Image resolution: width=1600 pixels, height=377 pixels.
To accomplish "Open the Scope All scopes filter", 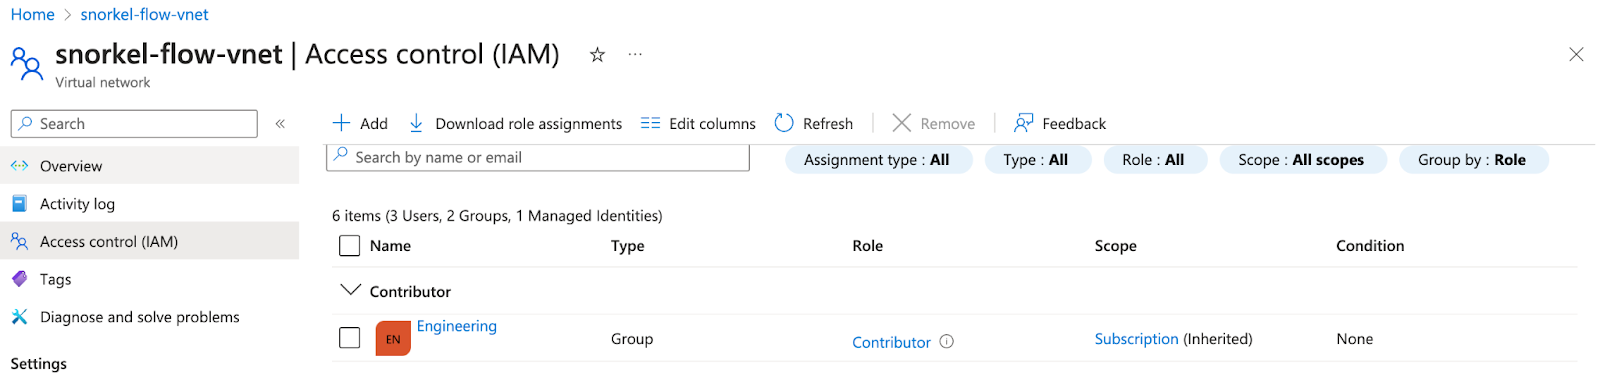I will (1302, 160).
